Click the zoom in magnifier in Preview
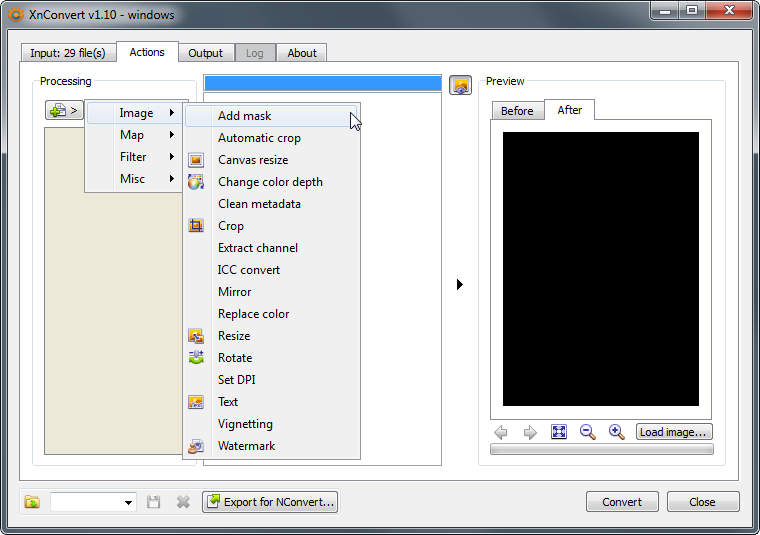This screenshot has width=760, height=535. coord(617,432)
